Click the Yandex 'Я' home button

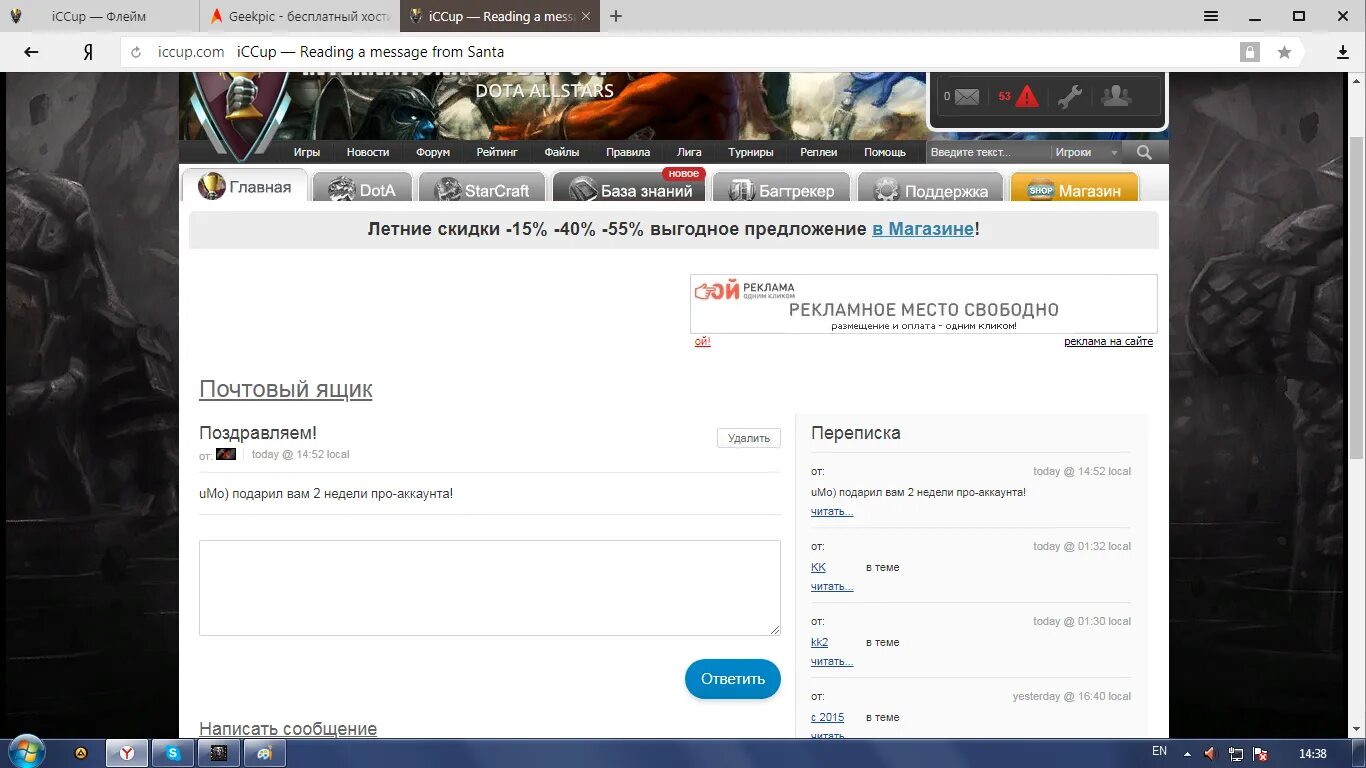point(88,52)
